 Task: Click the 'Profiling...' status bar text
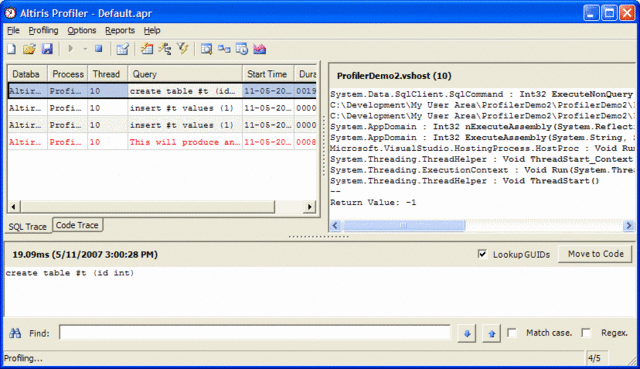click(x=23, y=358)
